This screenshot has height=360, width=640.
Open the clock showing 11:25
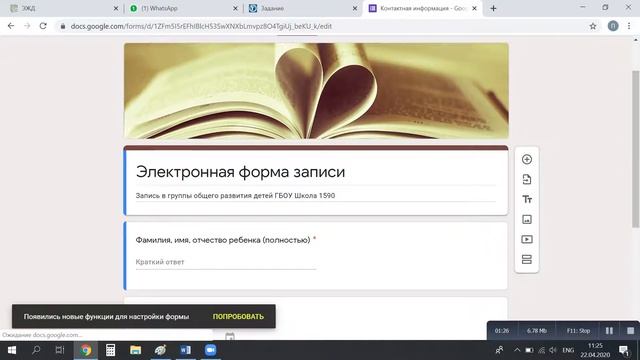coord(595,350)
